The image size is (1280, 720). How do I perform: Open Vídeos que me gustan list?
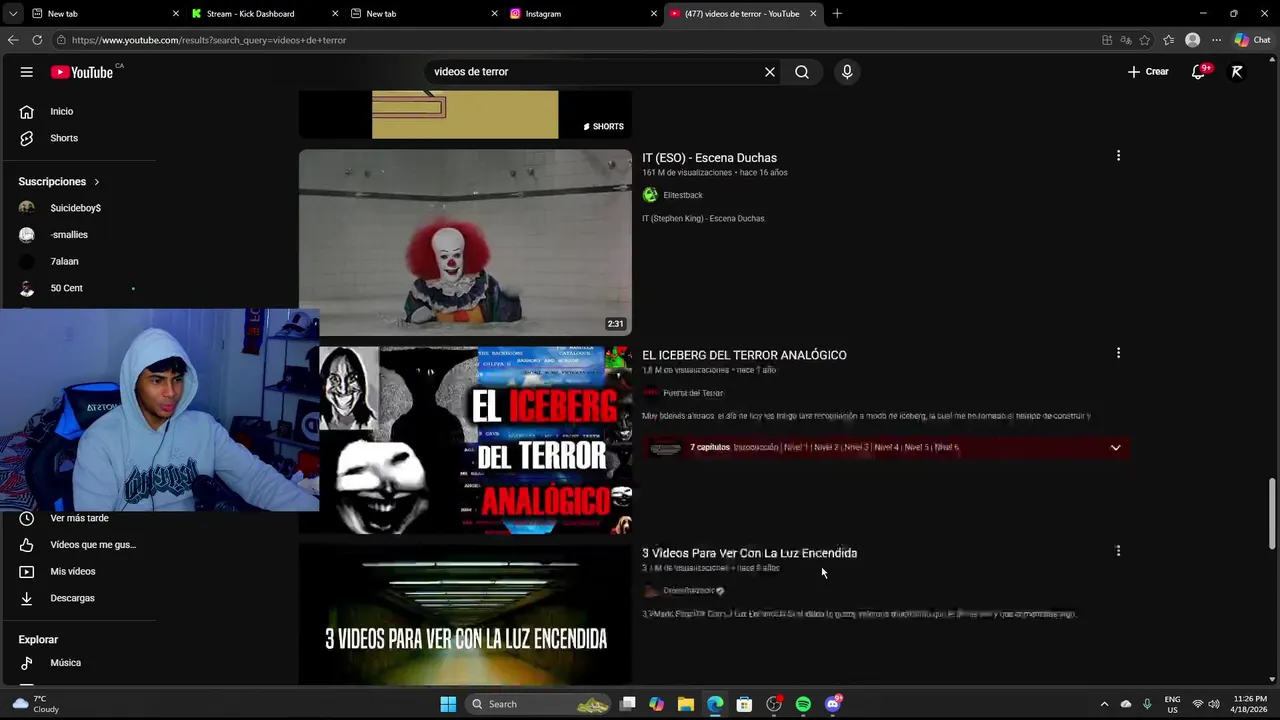[x=92, y=545]
